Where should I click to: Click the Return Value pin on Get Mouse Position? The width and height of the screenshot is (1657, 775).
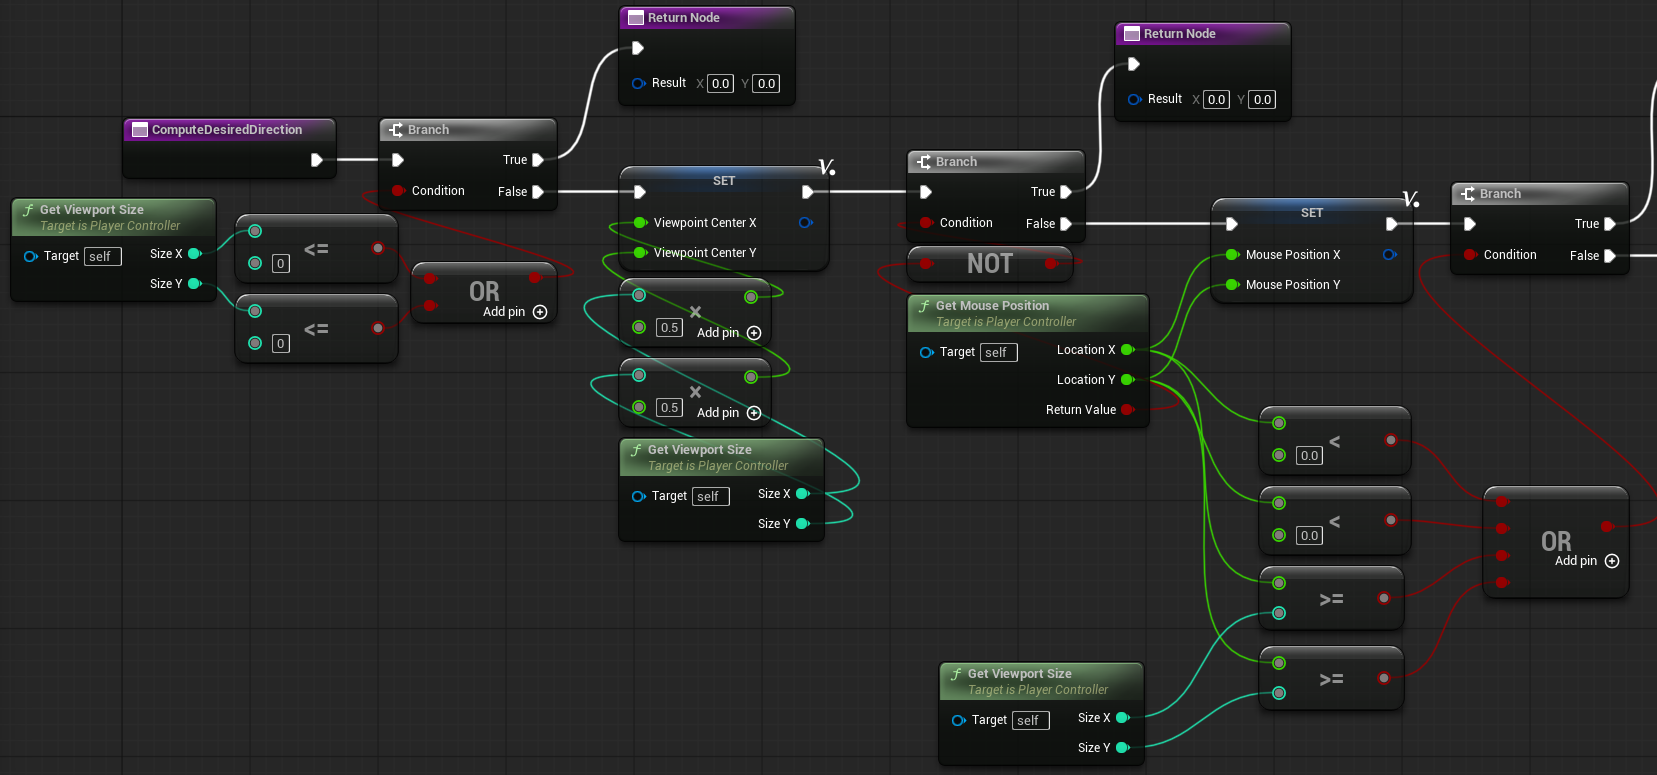pyautogui.click(x=1127, y=410)
